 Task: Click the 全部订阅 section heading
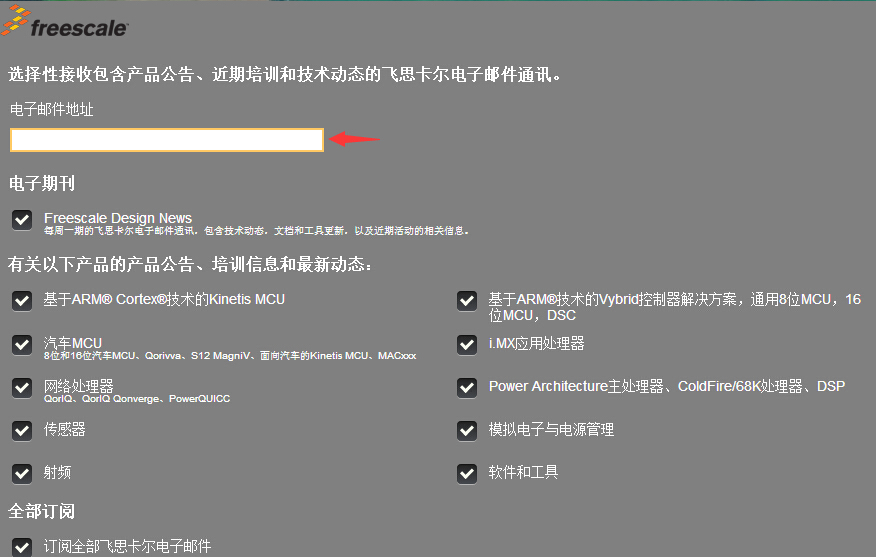point(42,511)
